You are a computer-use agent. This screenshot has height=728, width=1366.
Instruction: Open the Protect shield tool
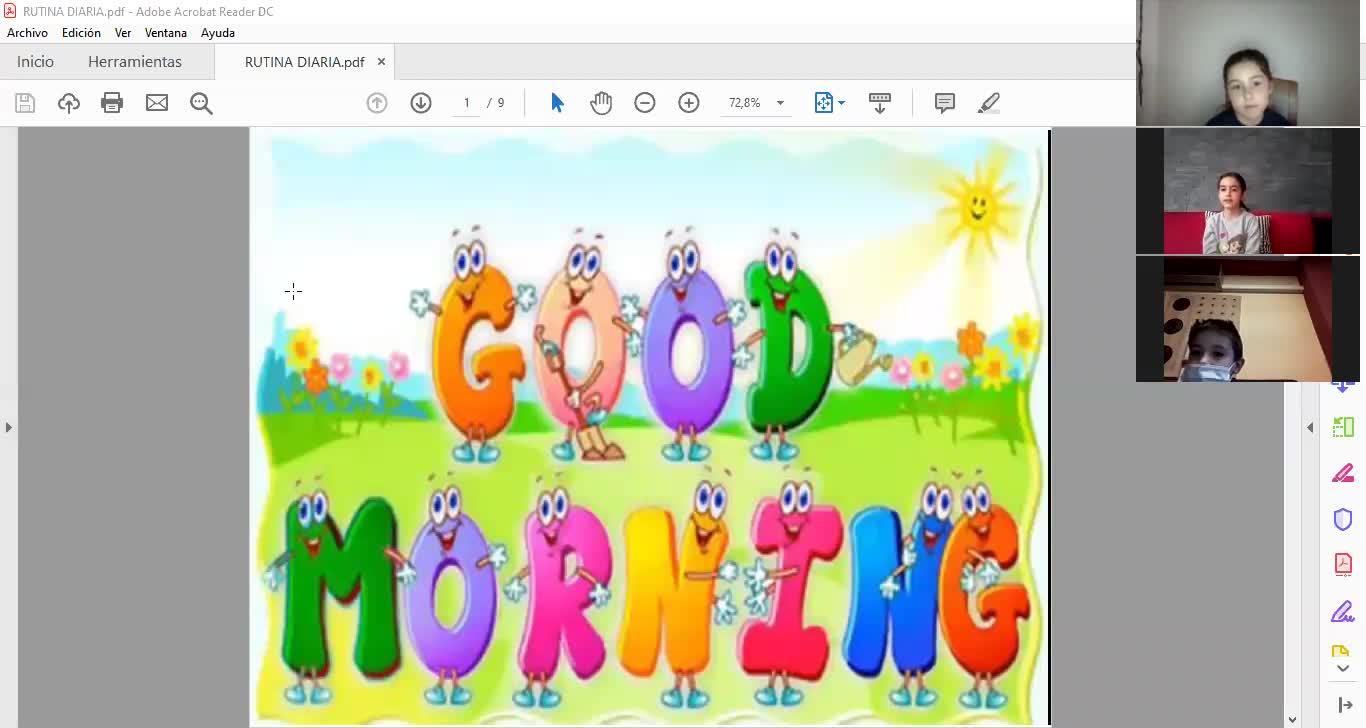[1343, 519]
